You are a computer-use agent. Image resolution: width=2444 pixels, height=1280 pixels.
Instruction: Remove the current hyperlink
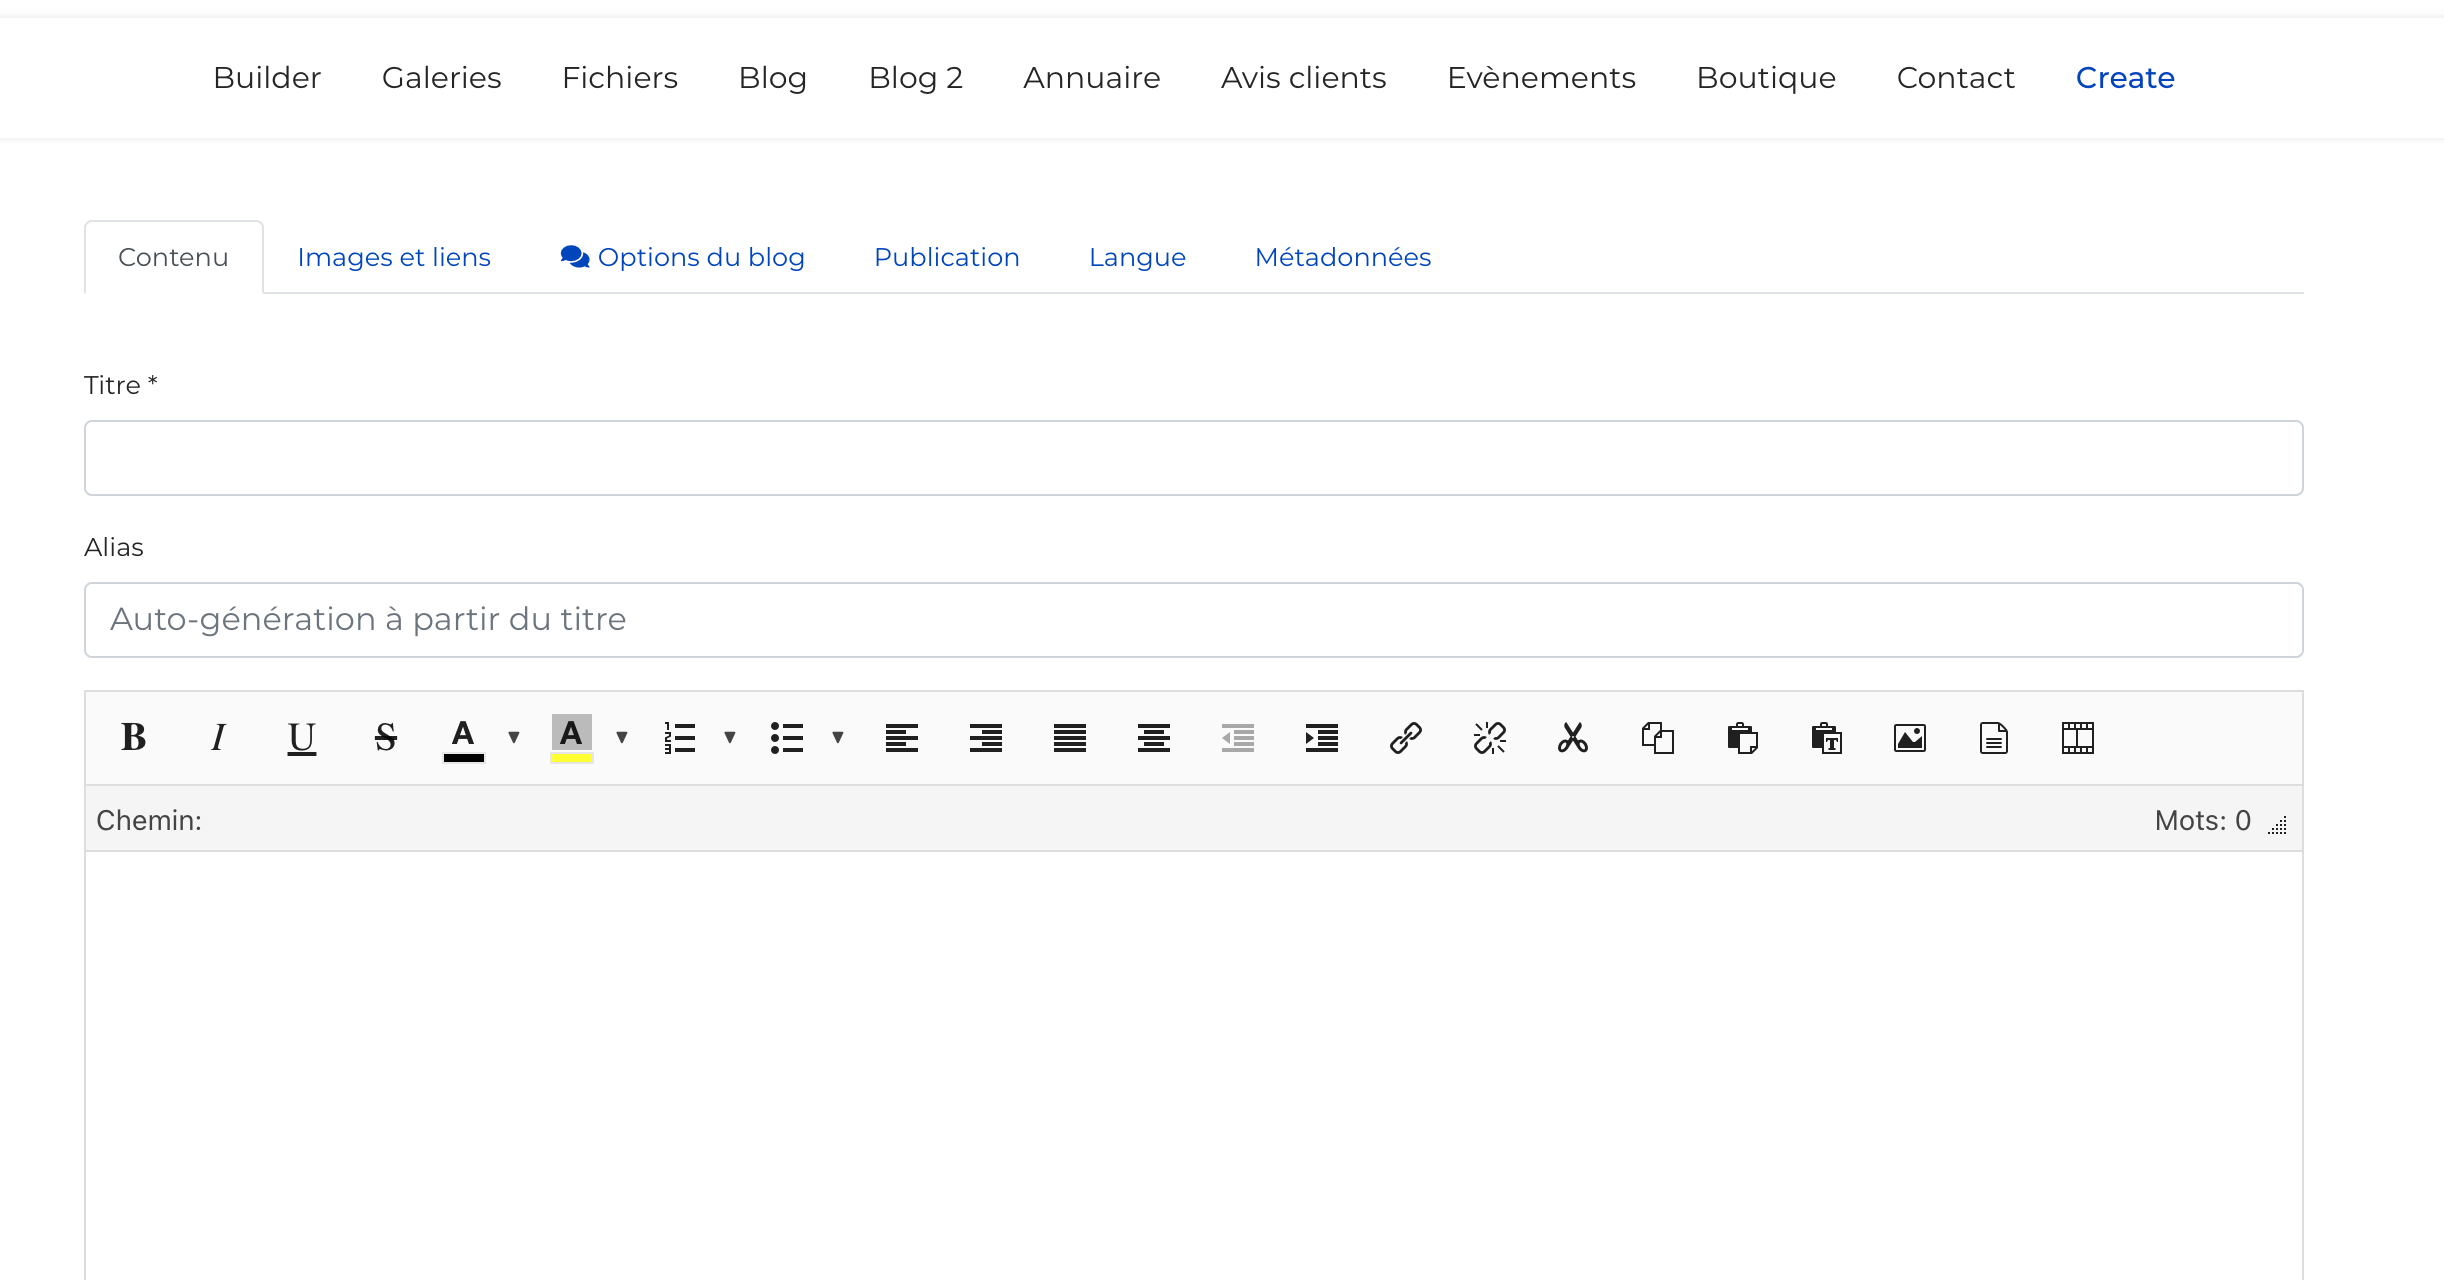(x=1489, y=738)
